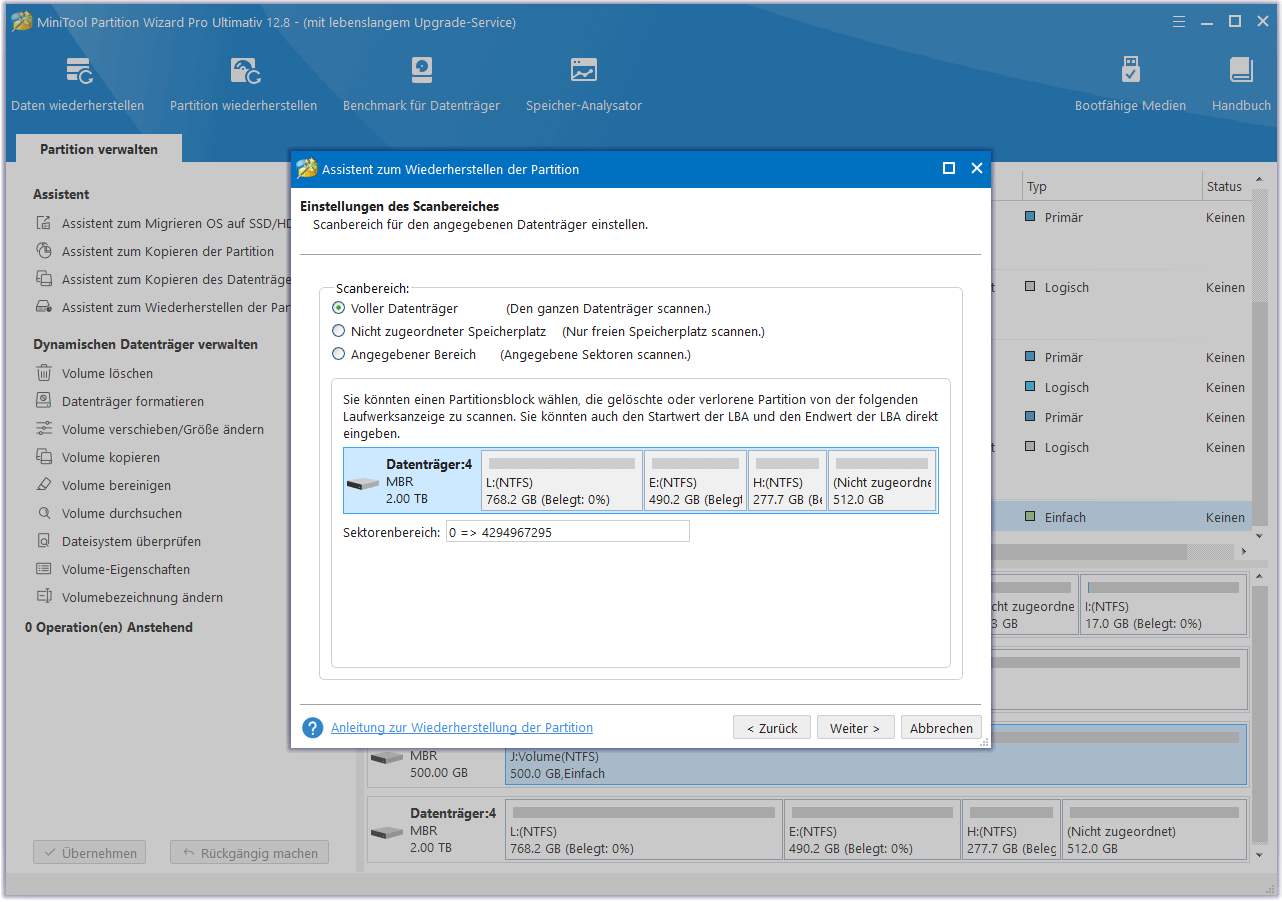Maximize the wizard dialog
The height and width of the screenshot is (902, 1282).
pyautogui.click(x=949, y=168)
